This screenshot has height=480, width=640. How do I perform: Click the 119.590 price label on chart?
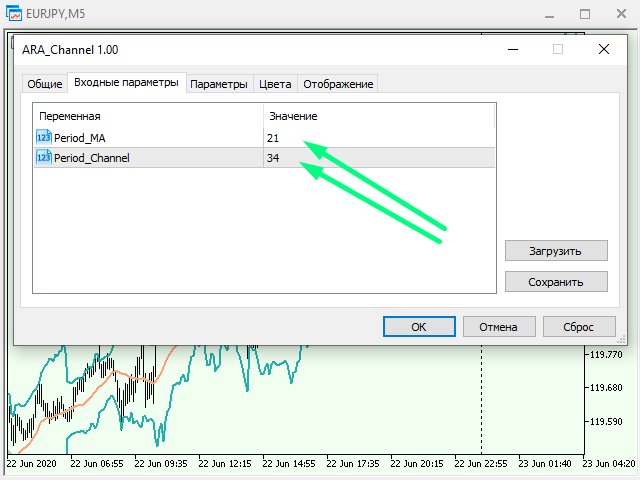point(606,421)
